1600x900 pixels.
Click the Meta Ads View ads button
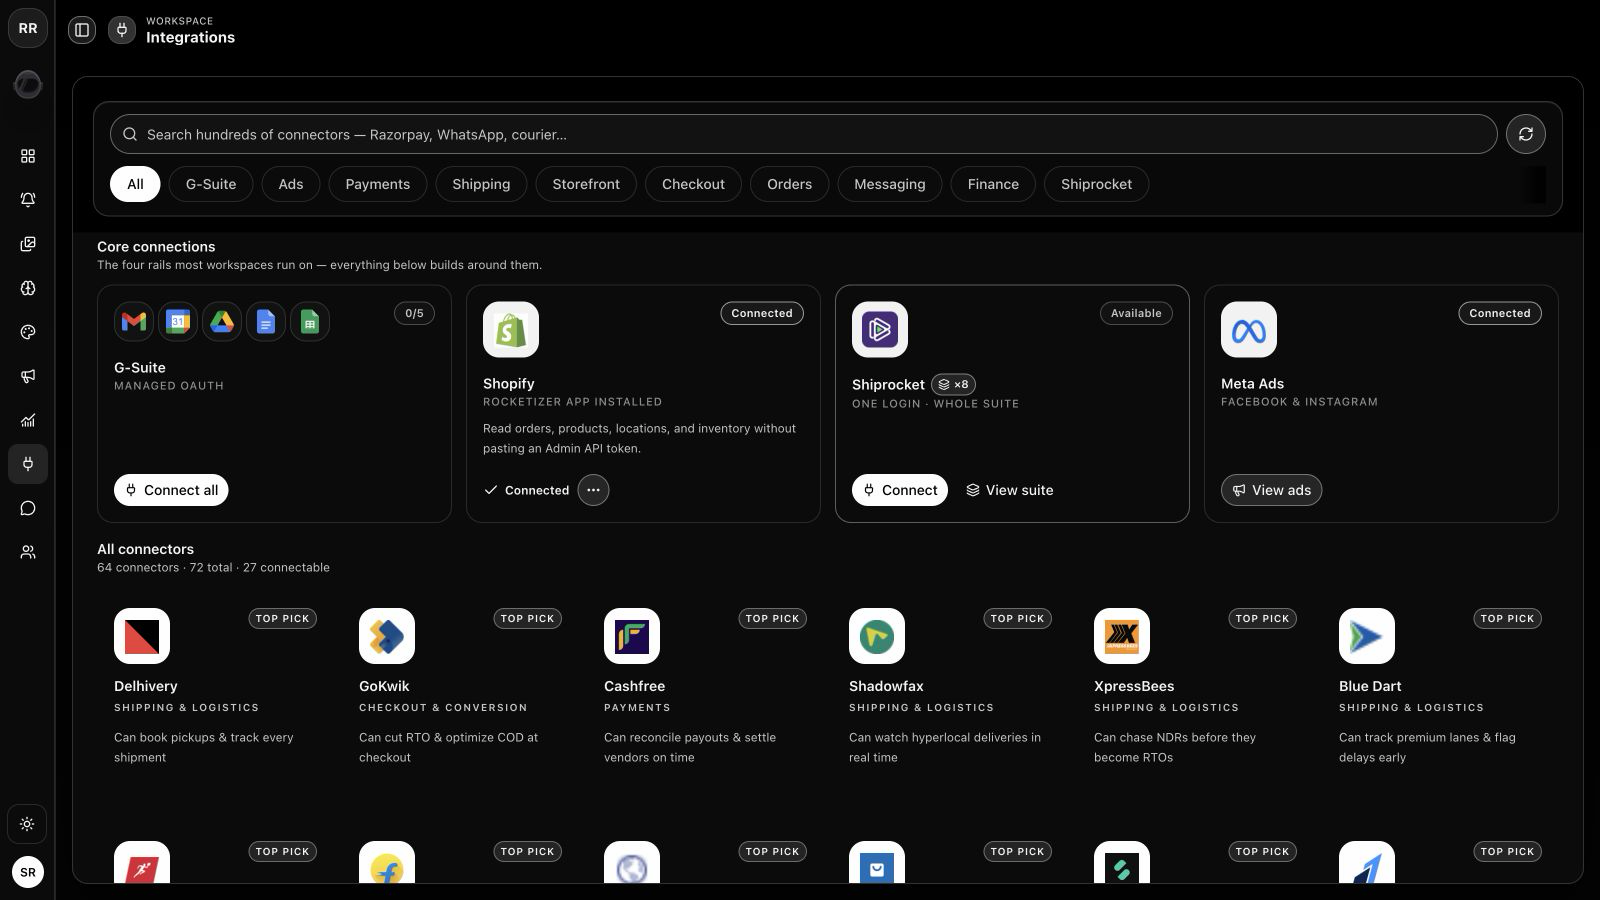[x=1271, y=490]
